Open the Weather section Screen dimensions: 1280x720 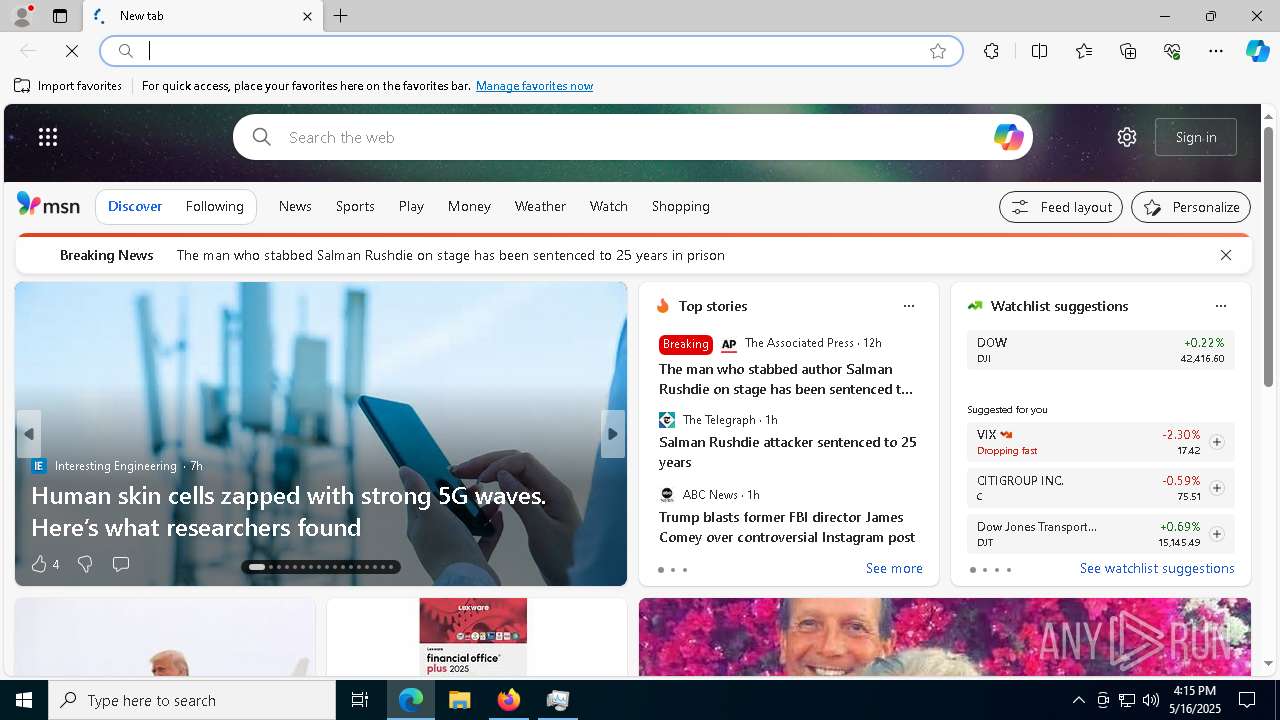click(540, 206)
